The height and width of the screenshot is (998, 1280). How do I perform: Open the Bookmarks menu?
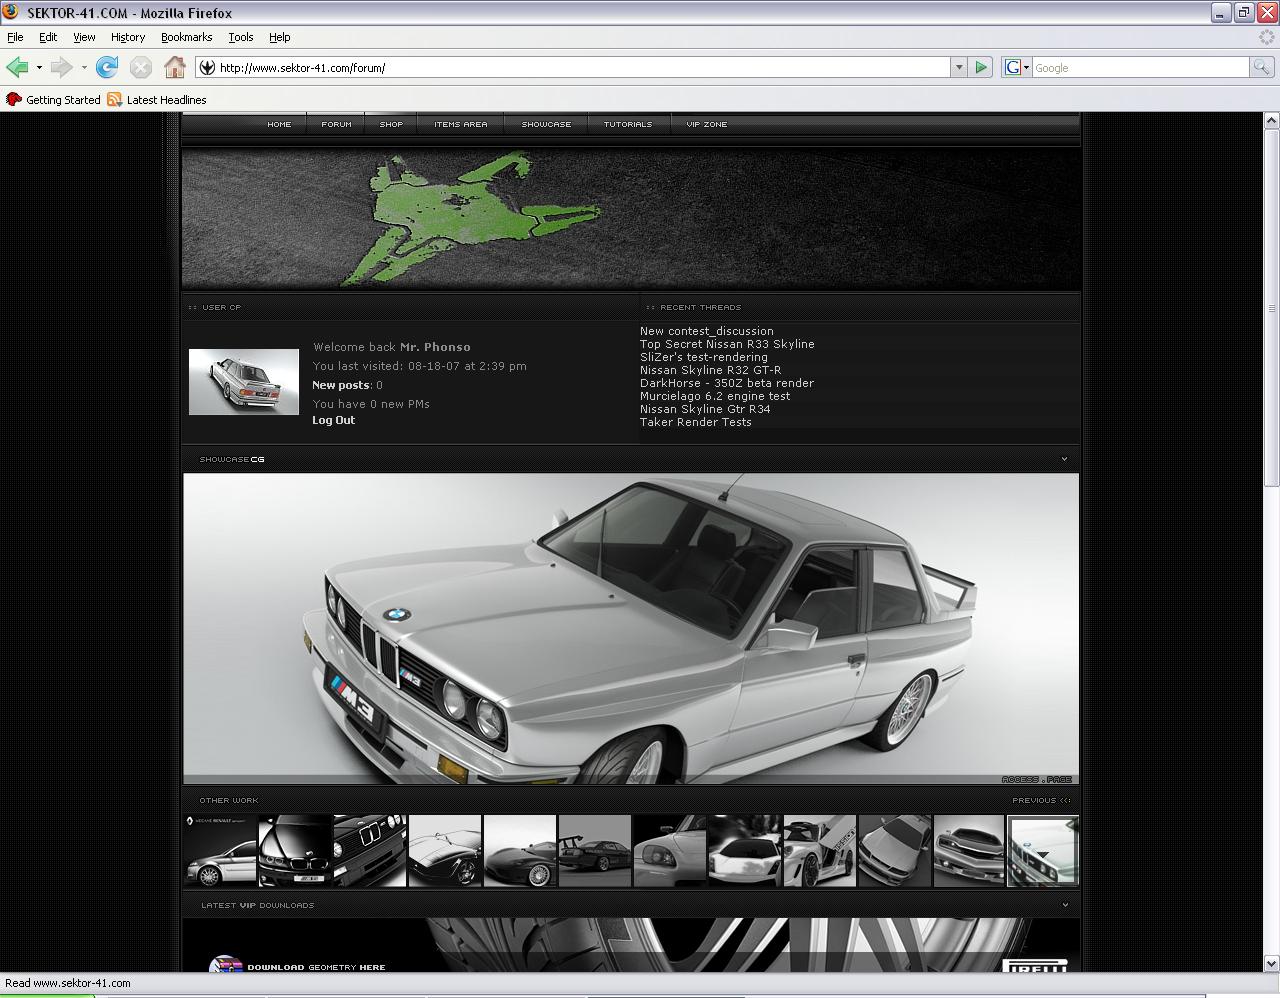coord(186,37)
